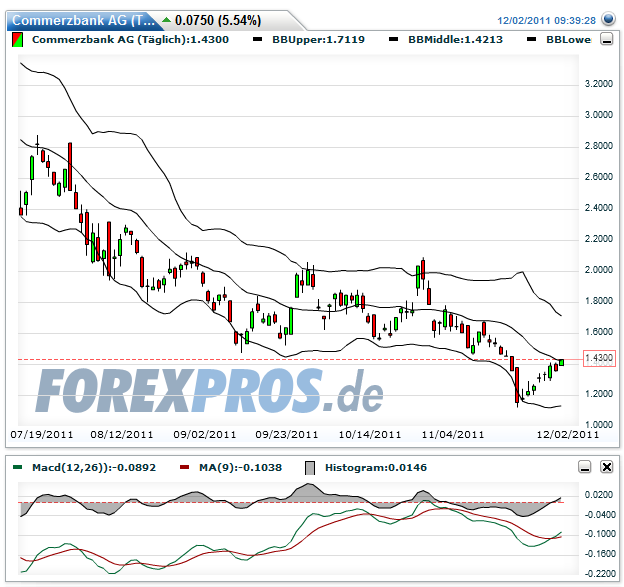Click the 1.8000 price axis label
Image resolution: width=624 pixels, height=587 pixels.
click(x=599, y=301)
